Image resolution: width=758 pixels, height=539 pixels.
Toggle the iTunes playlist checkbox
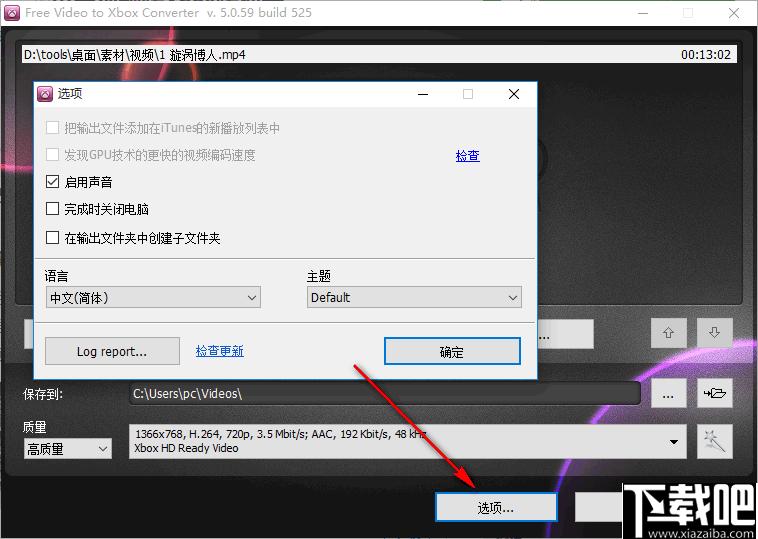click(52, 128)
